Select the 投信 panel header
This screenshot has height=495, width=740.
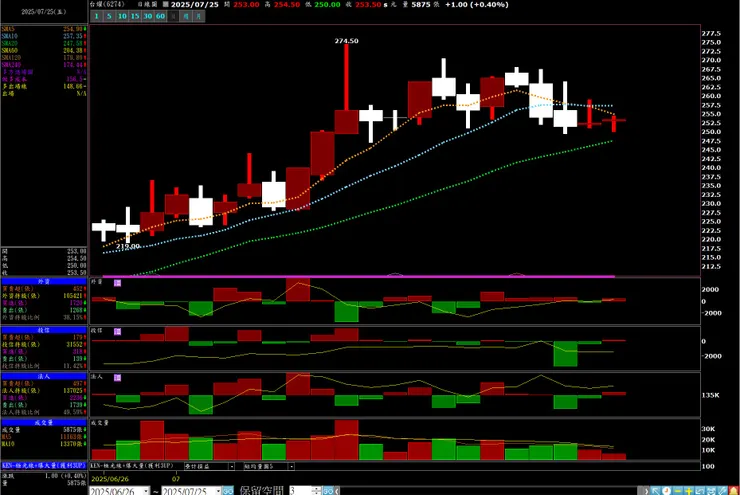click(43, 330)
